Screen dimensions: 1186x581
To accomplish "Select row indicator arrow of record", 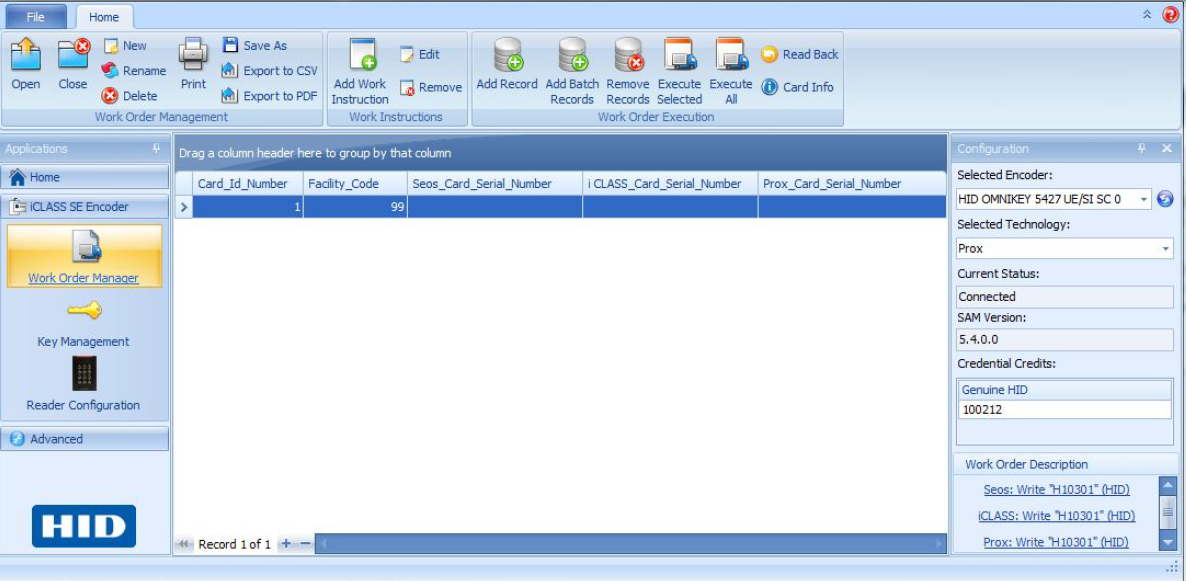I will (x=184, y=207).
